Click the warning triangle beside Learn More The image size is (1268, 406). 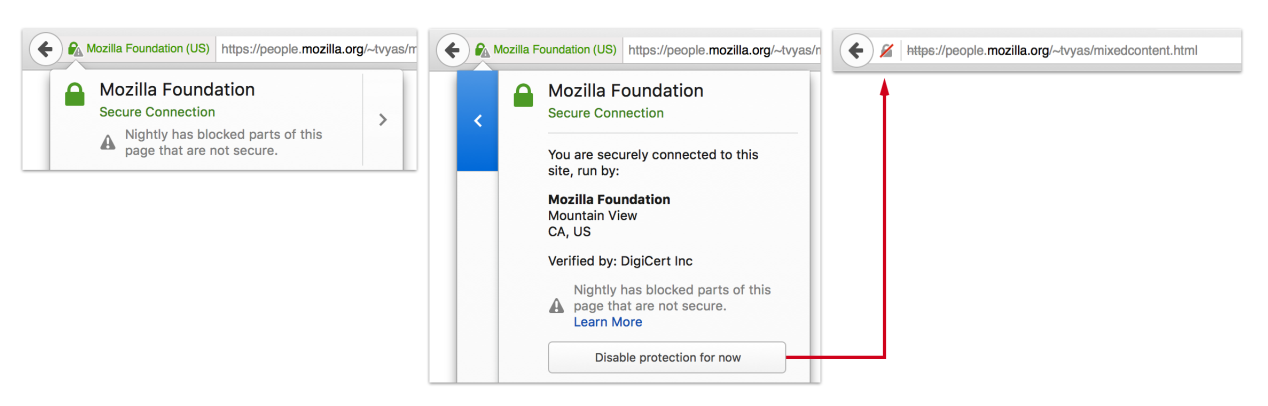click(557, 306)
